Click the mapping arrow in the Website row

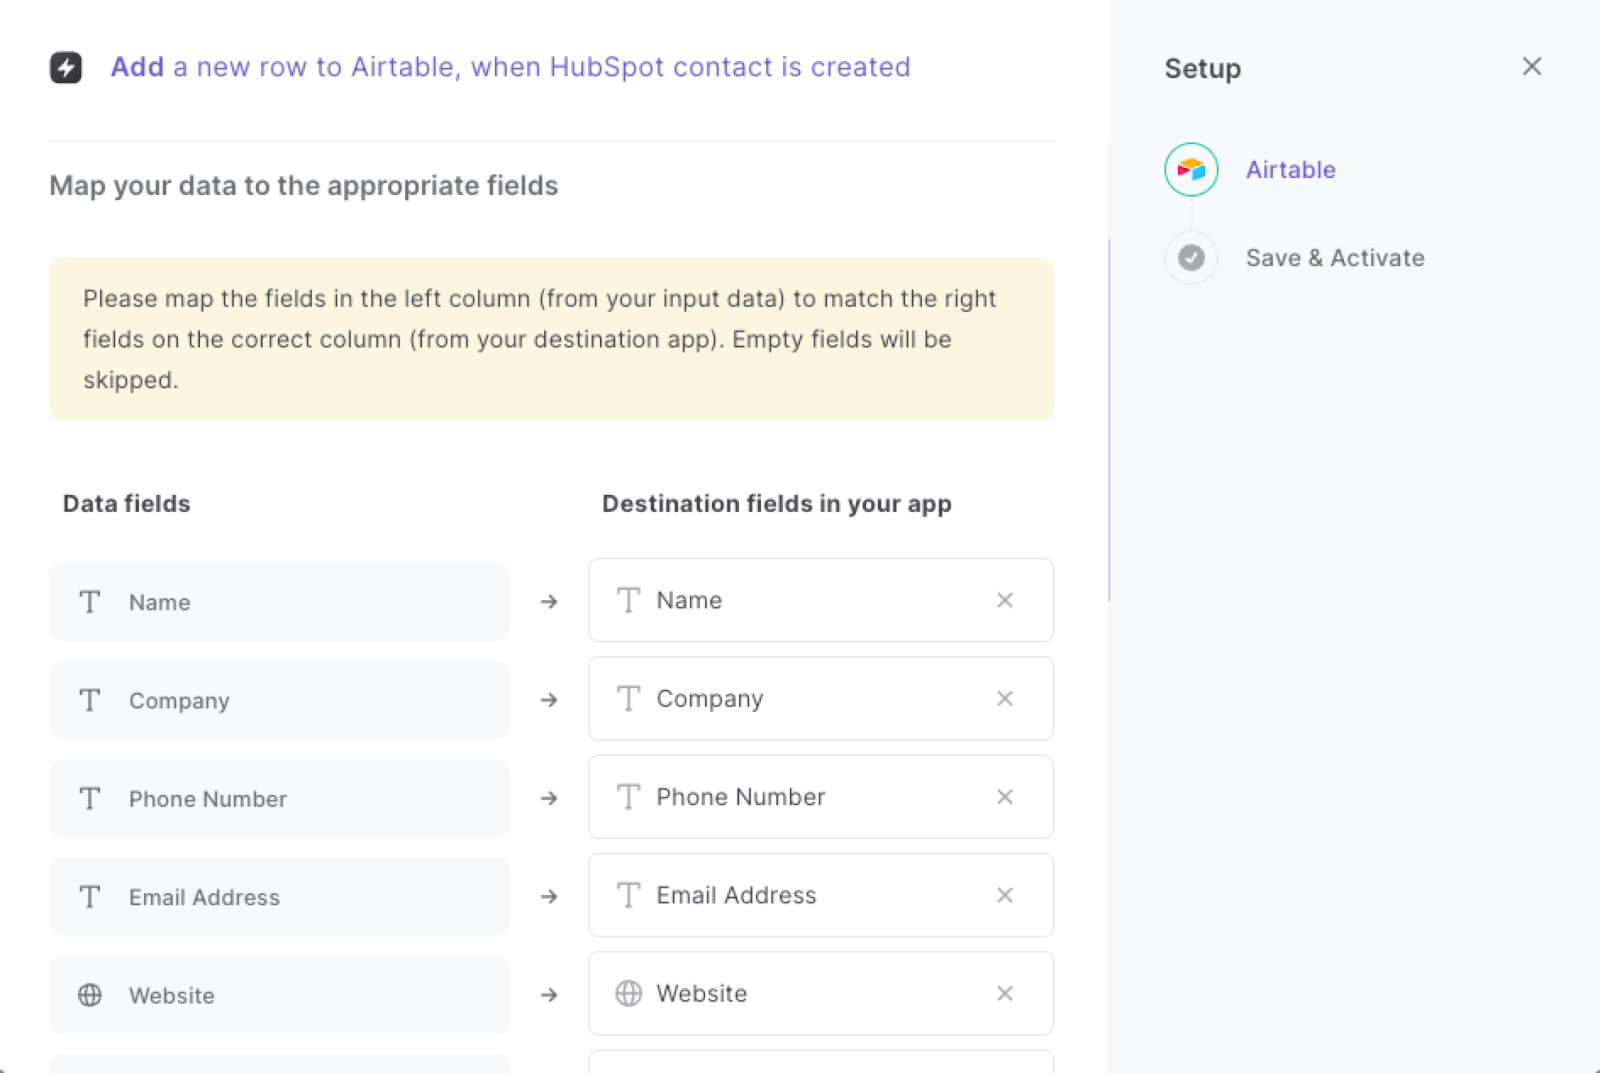(x=549, y=995)
